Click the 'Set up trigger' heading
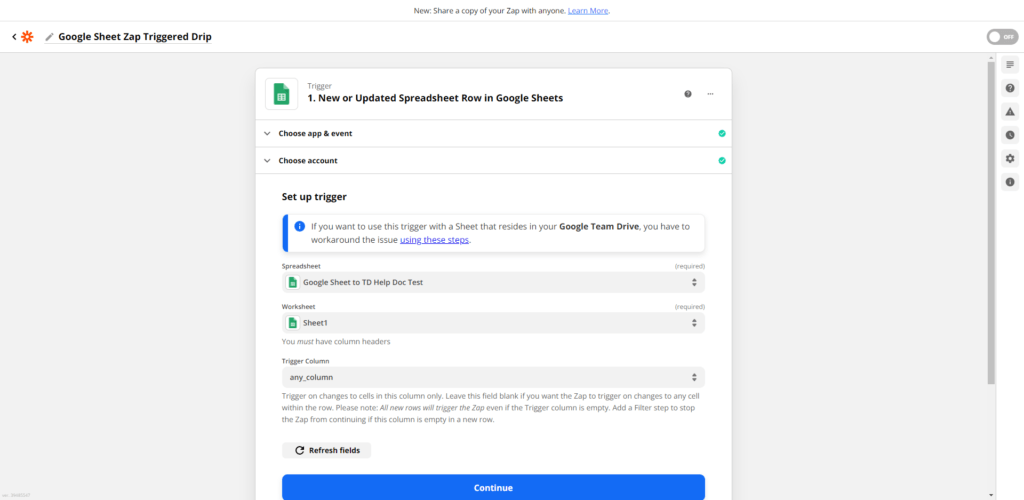Image resolution: width=1024 pixels, height=500 pixels. click(314, 196)
